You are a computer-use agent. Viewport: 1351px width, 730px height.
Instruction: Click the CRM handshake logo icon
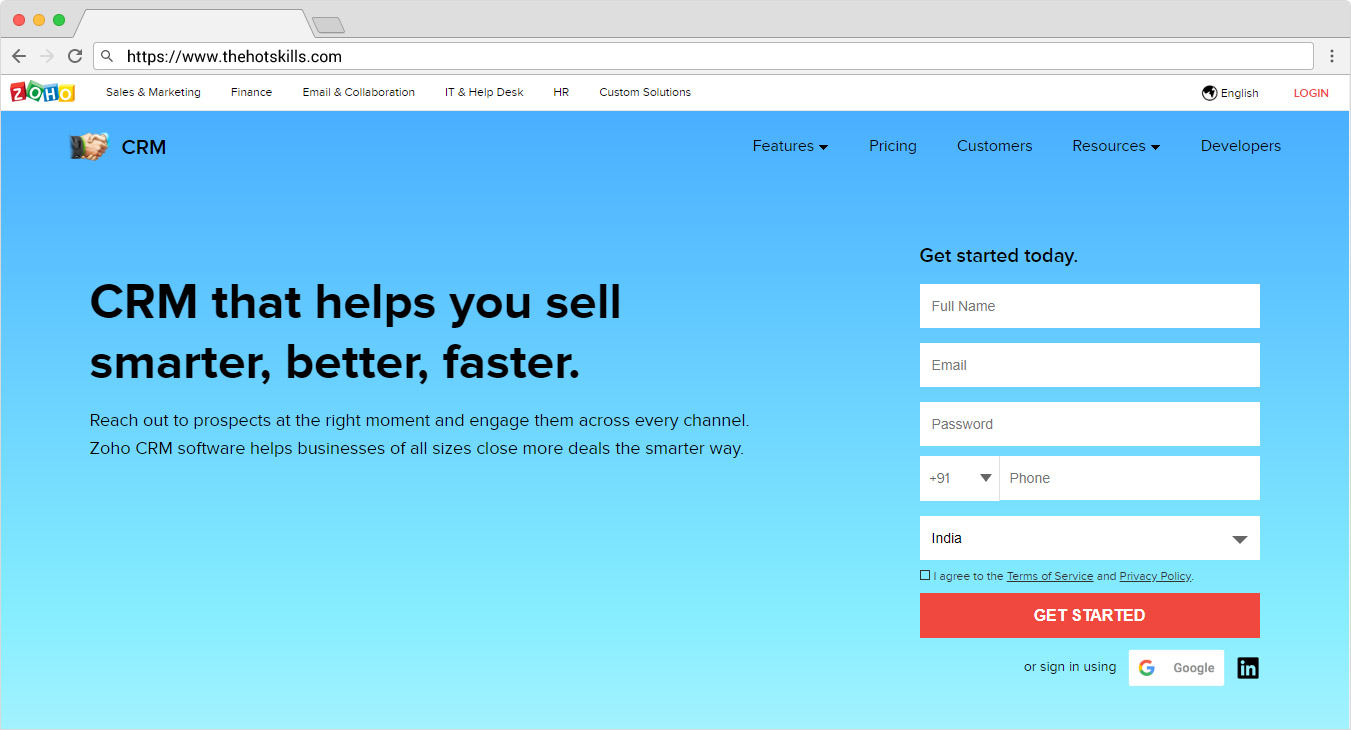tap(89, 147)
